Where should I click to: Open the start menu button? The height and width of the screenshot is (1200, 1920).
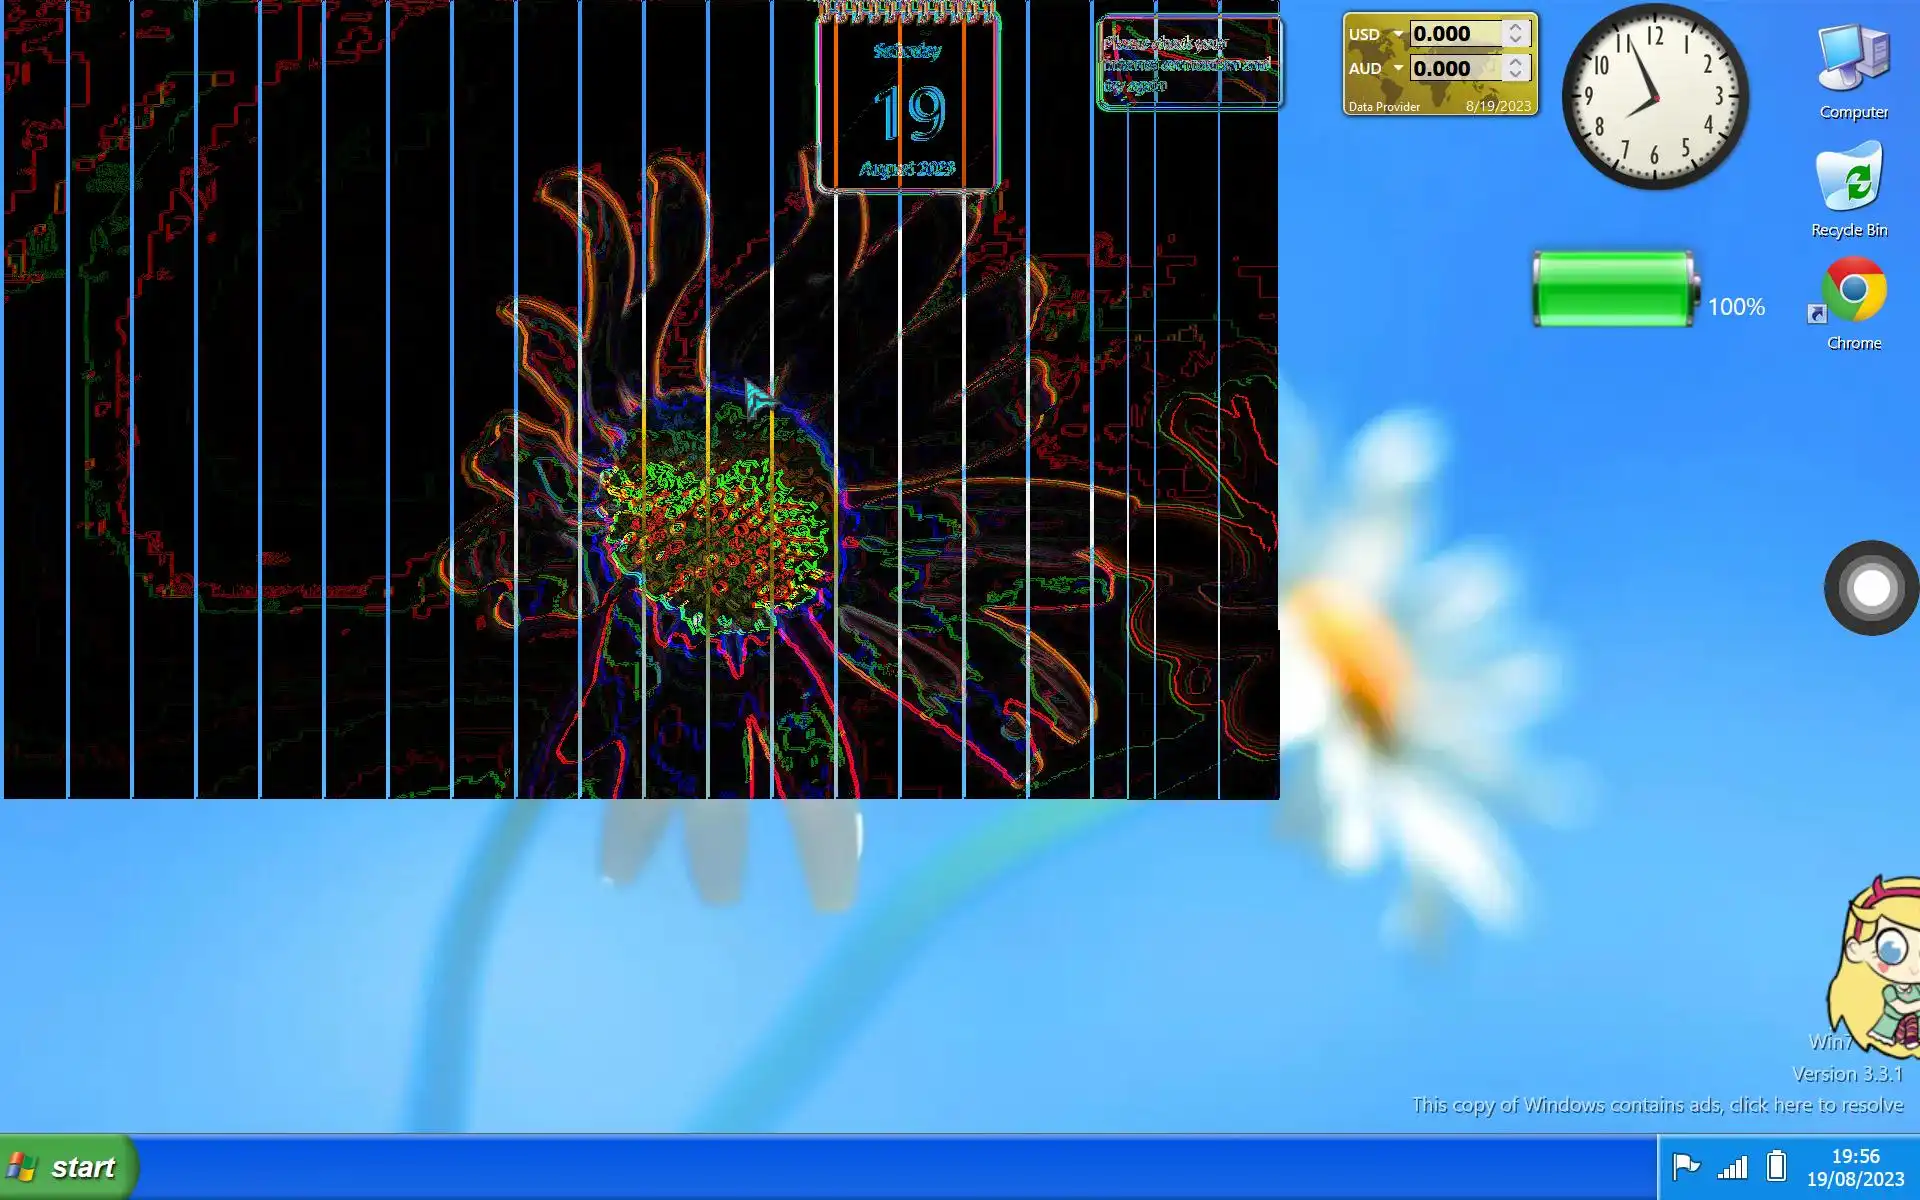pyautogui.click(x=68, y=1167)
